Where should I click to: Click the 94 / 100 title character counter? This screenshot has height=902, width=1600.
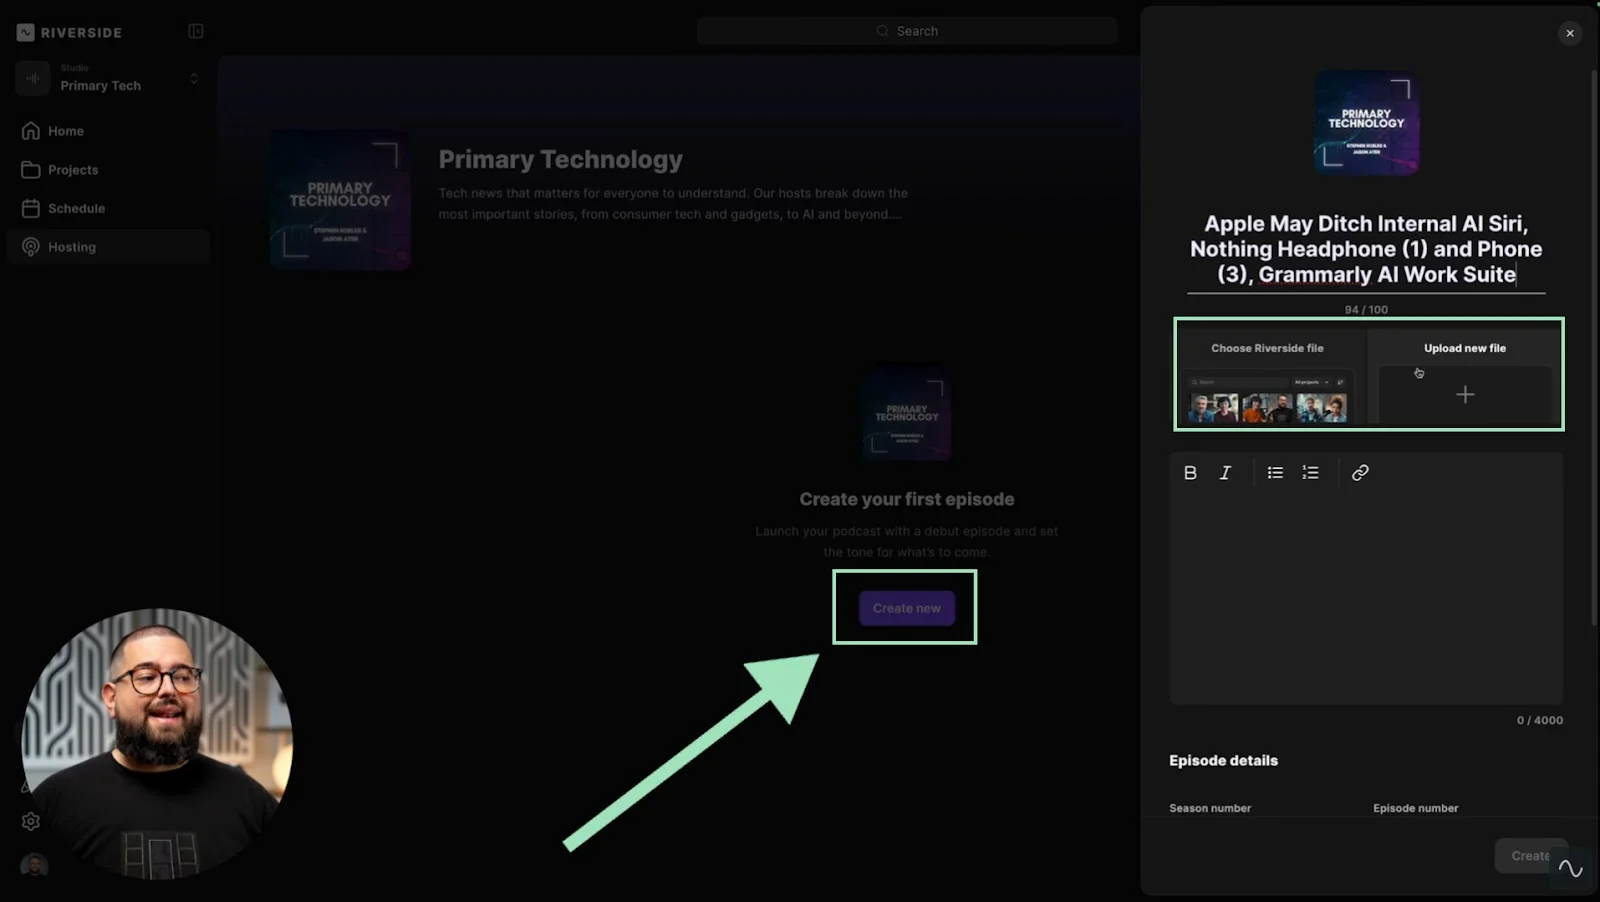coord(1366,310)
